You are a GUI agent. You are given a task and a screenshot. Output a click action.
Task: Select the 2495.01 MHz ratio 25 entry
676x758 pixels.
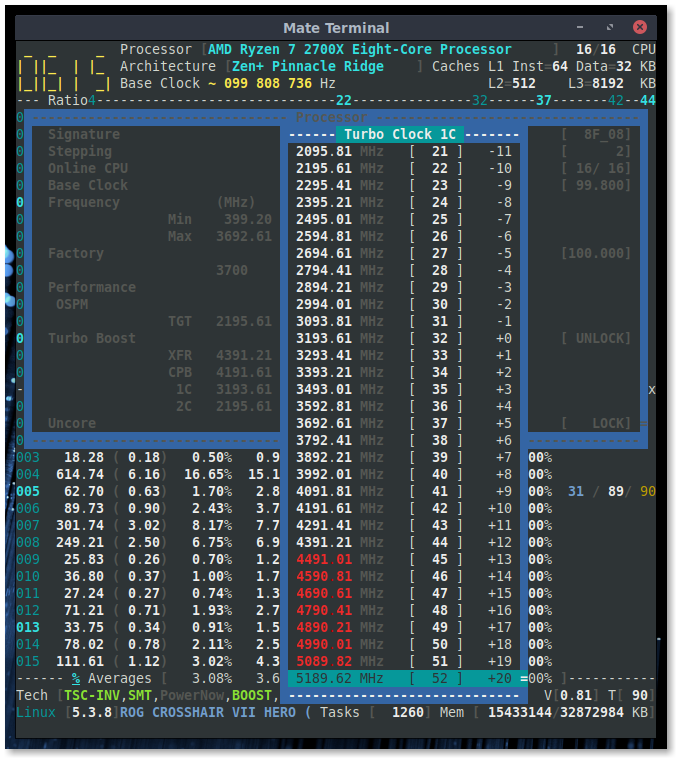(x=404, y=219)
